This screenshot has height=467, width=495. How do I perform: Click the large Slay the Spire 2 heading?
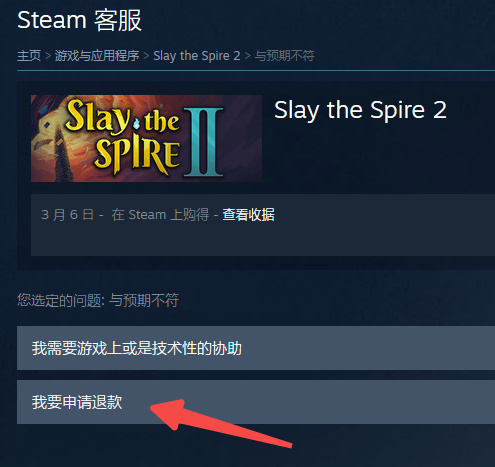point(360,110)
